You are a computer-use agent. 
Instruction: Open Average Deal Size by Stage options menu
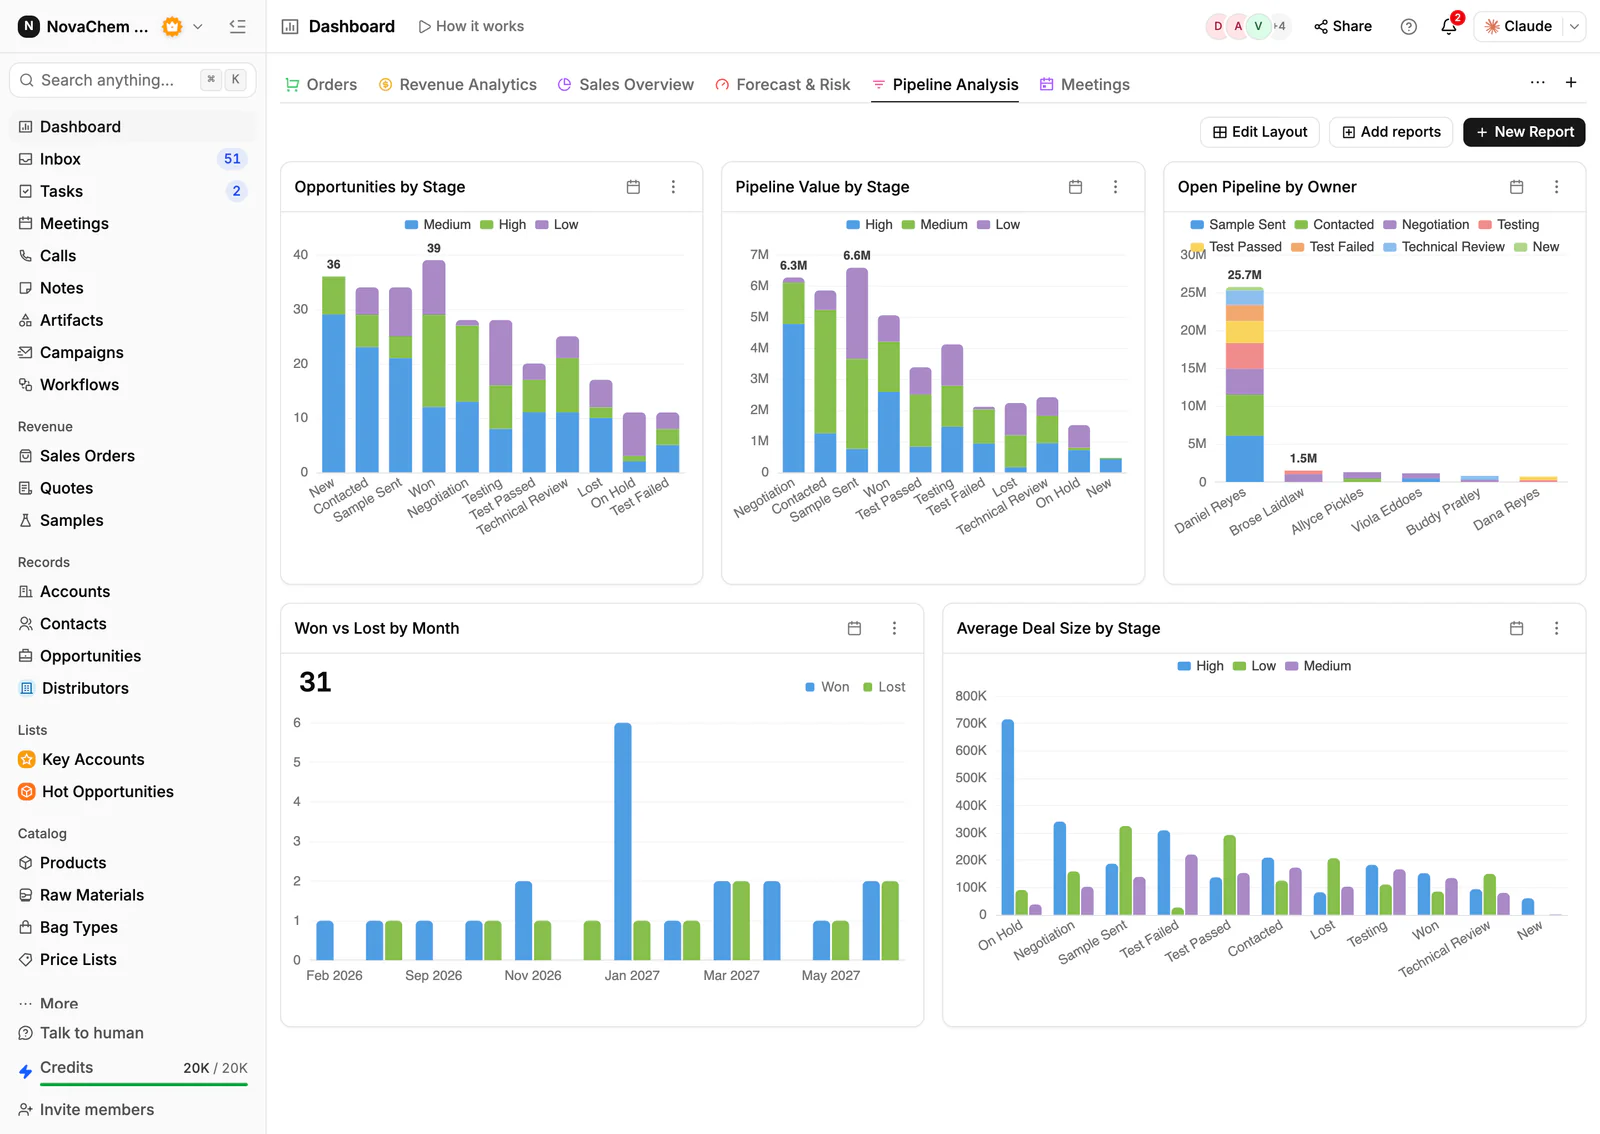(x=1556, y=628)
